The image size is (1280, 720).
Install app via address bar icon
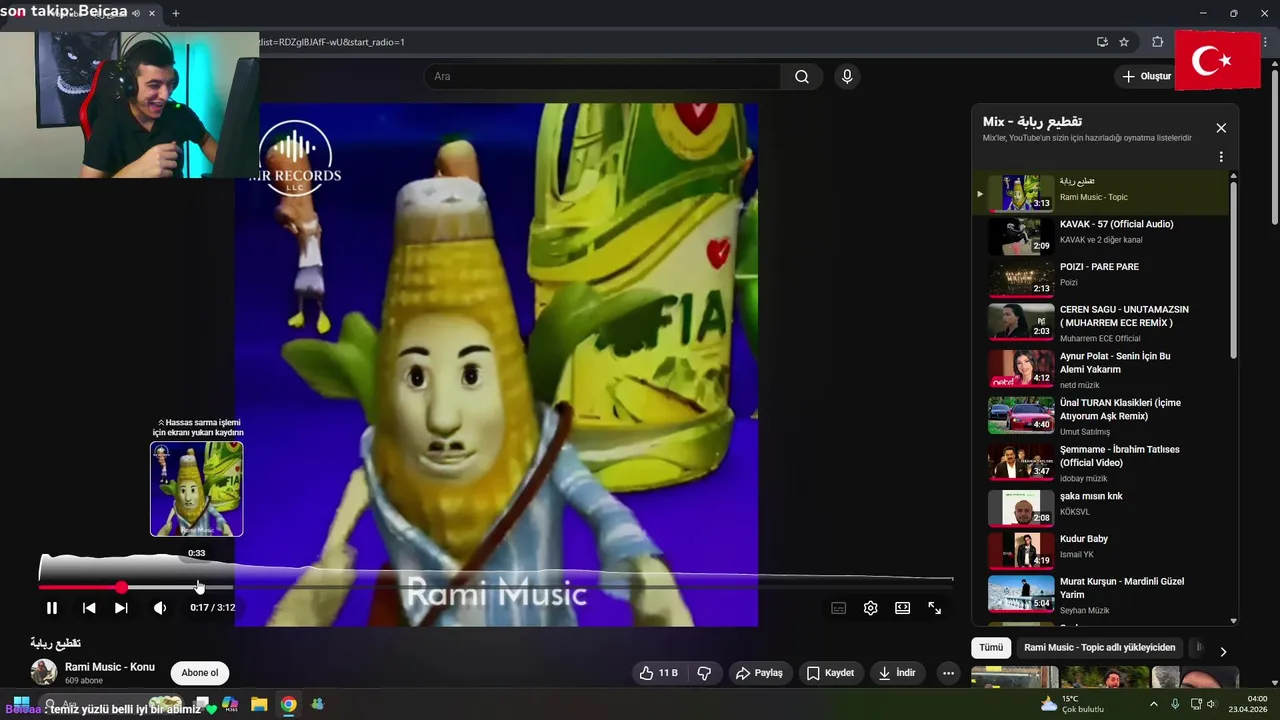(1102, 42)
